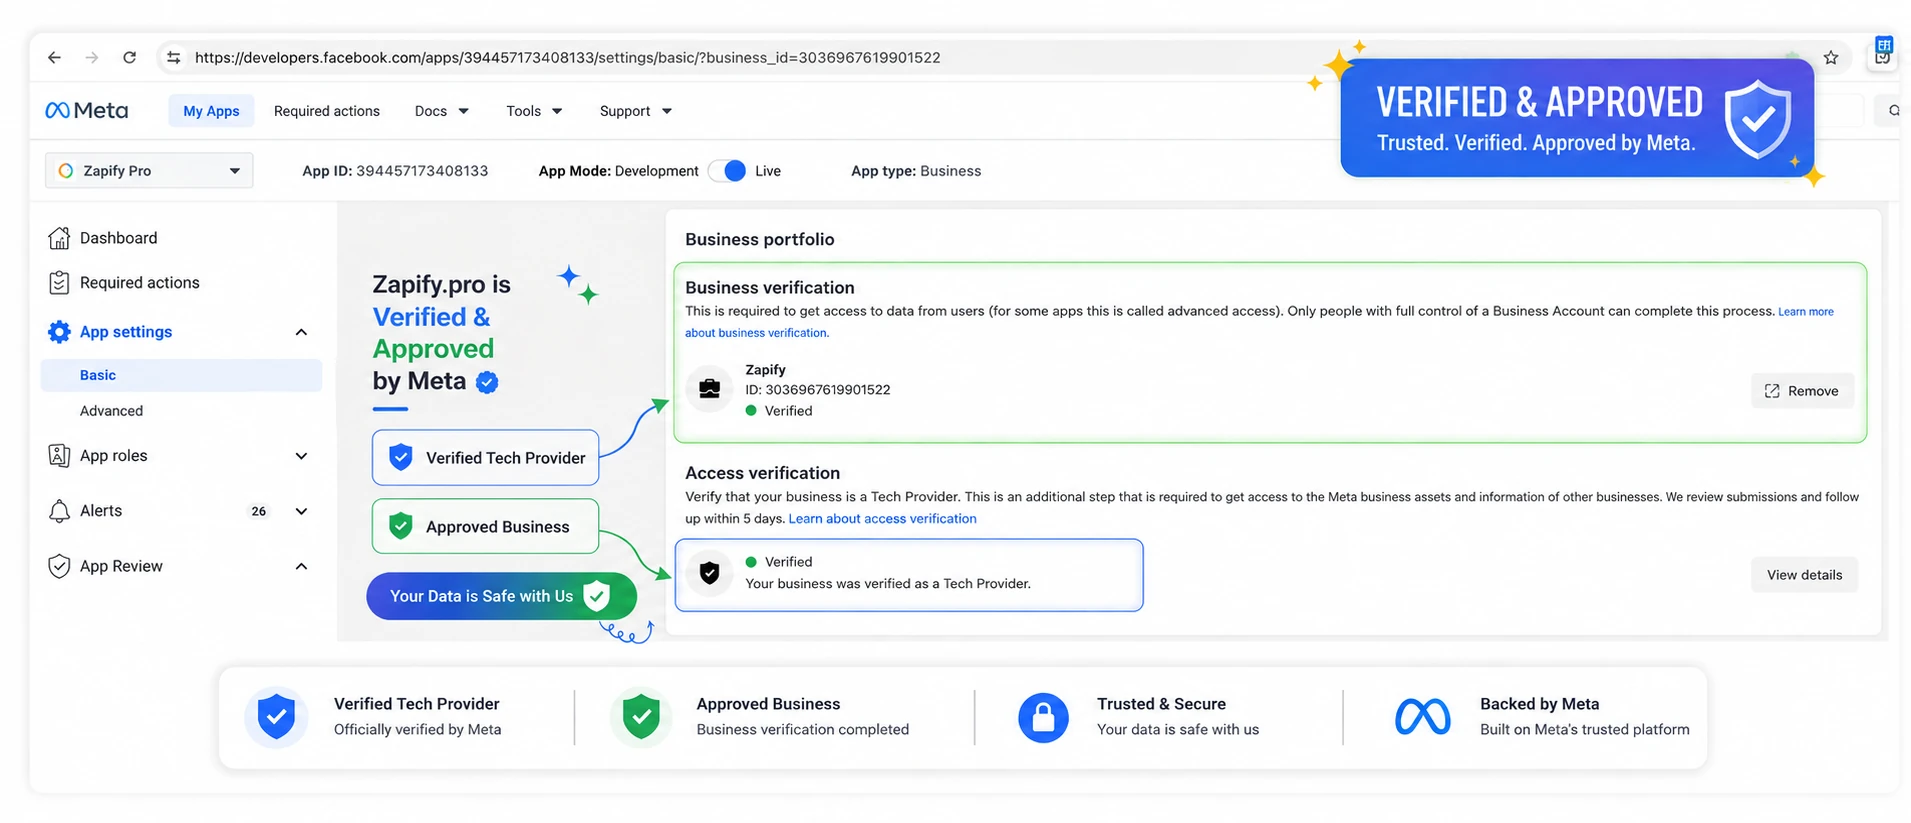Click 'Your business was verified as a Tech Provider.'
The width and height of the screenshot is (1911, 823).
(x=887, y=584)
